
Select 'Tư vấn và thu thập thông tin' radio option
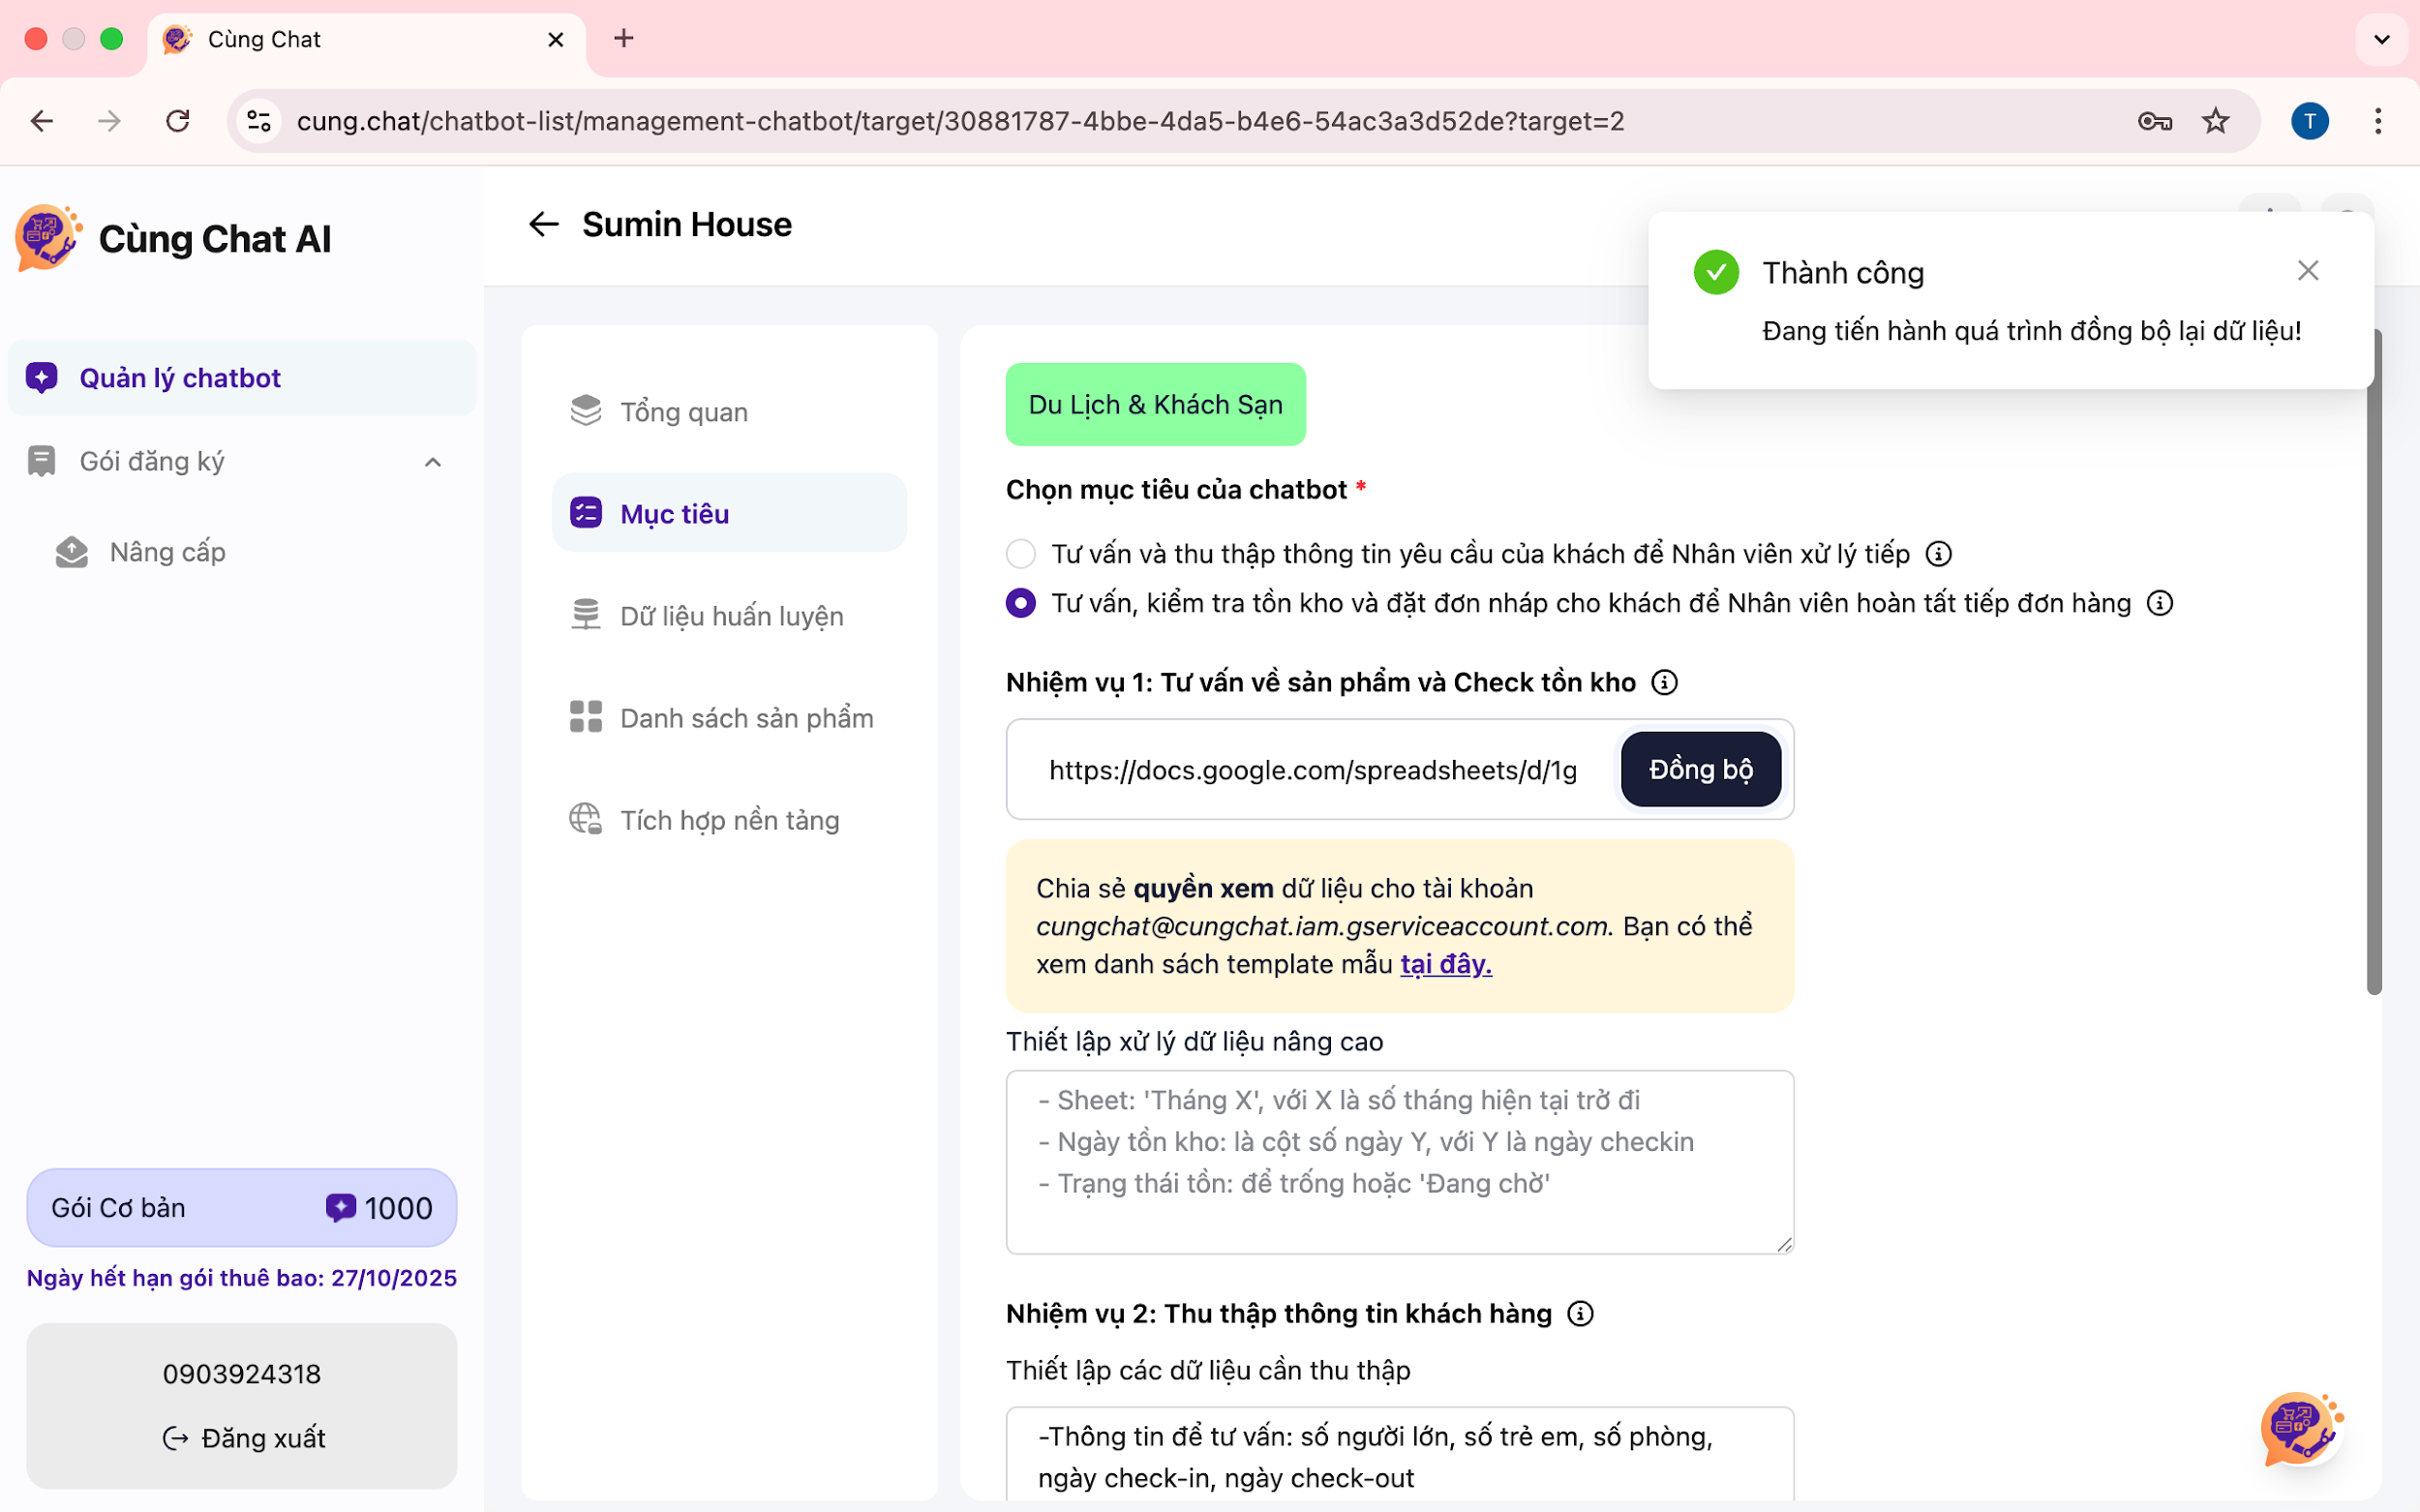click(1020, 554)
